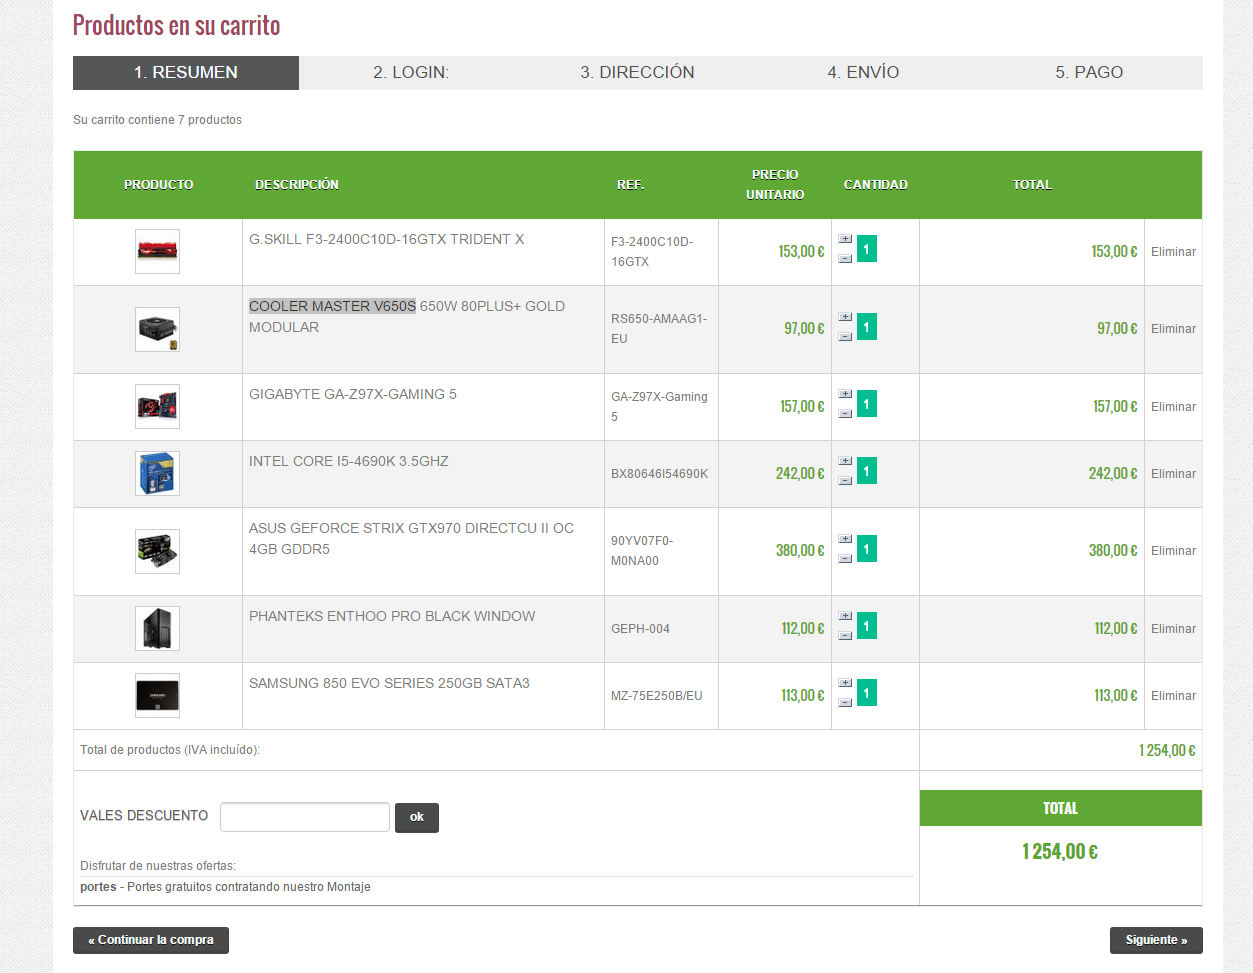The image size is (1253, 973).
Task: Increase quantity of G.SKILL Trident X
Action: [845, 239]
